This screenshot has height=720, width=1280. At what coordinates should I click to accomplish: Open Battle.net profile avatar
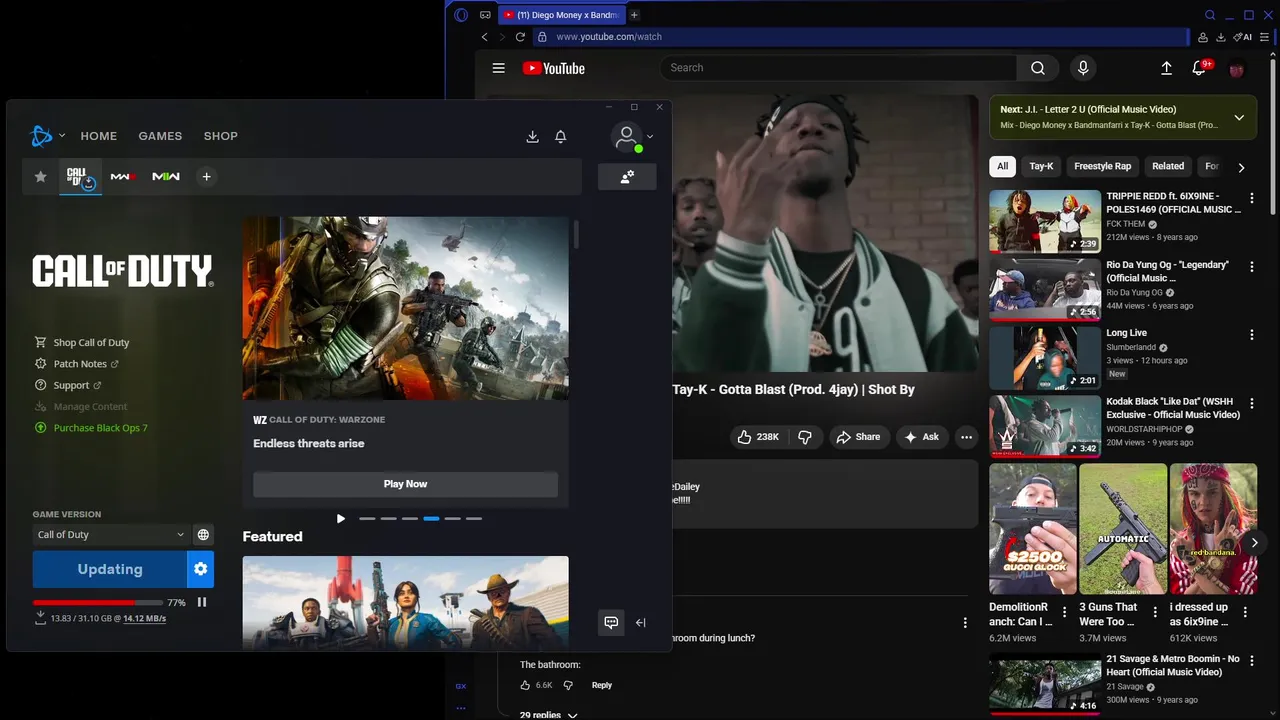[x=627, y=137]
